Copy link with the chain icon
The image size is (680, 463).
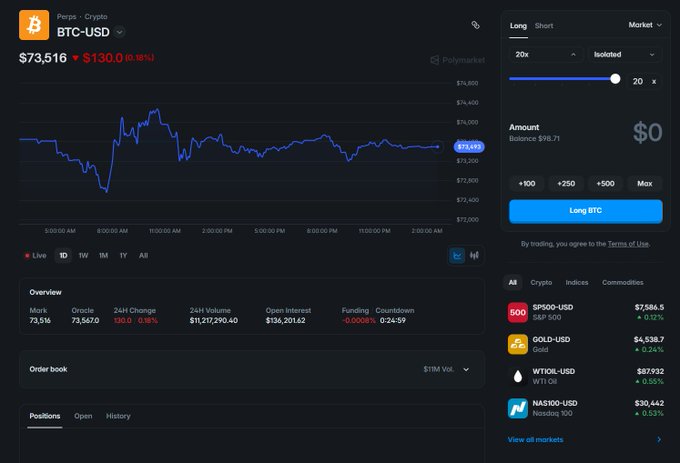(x=475, y=25)
